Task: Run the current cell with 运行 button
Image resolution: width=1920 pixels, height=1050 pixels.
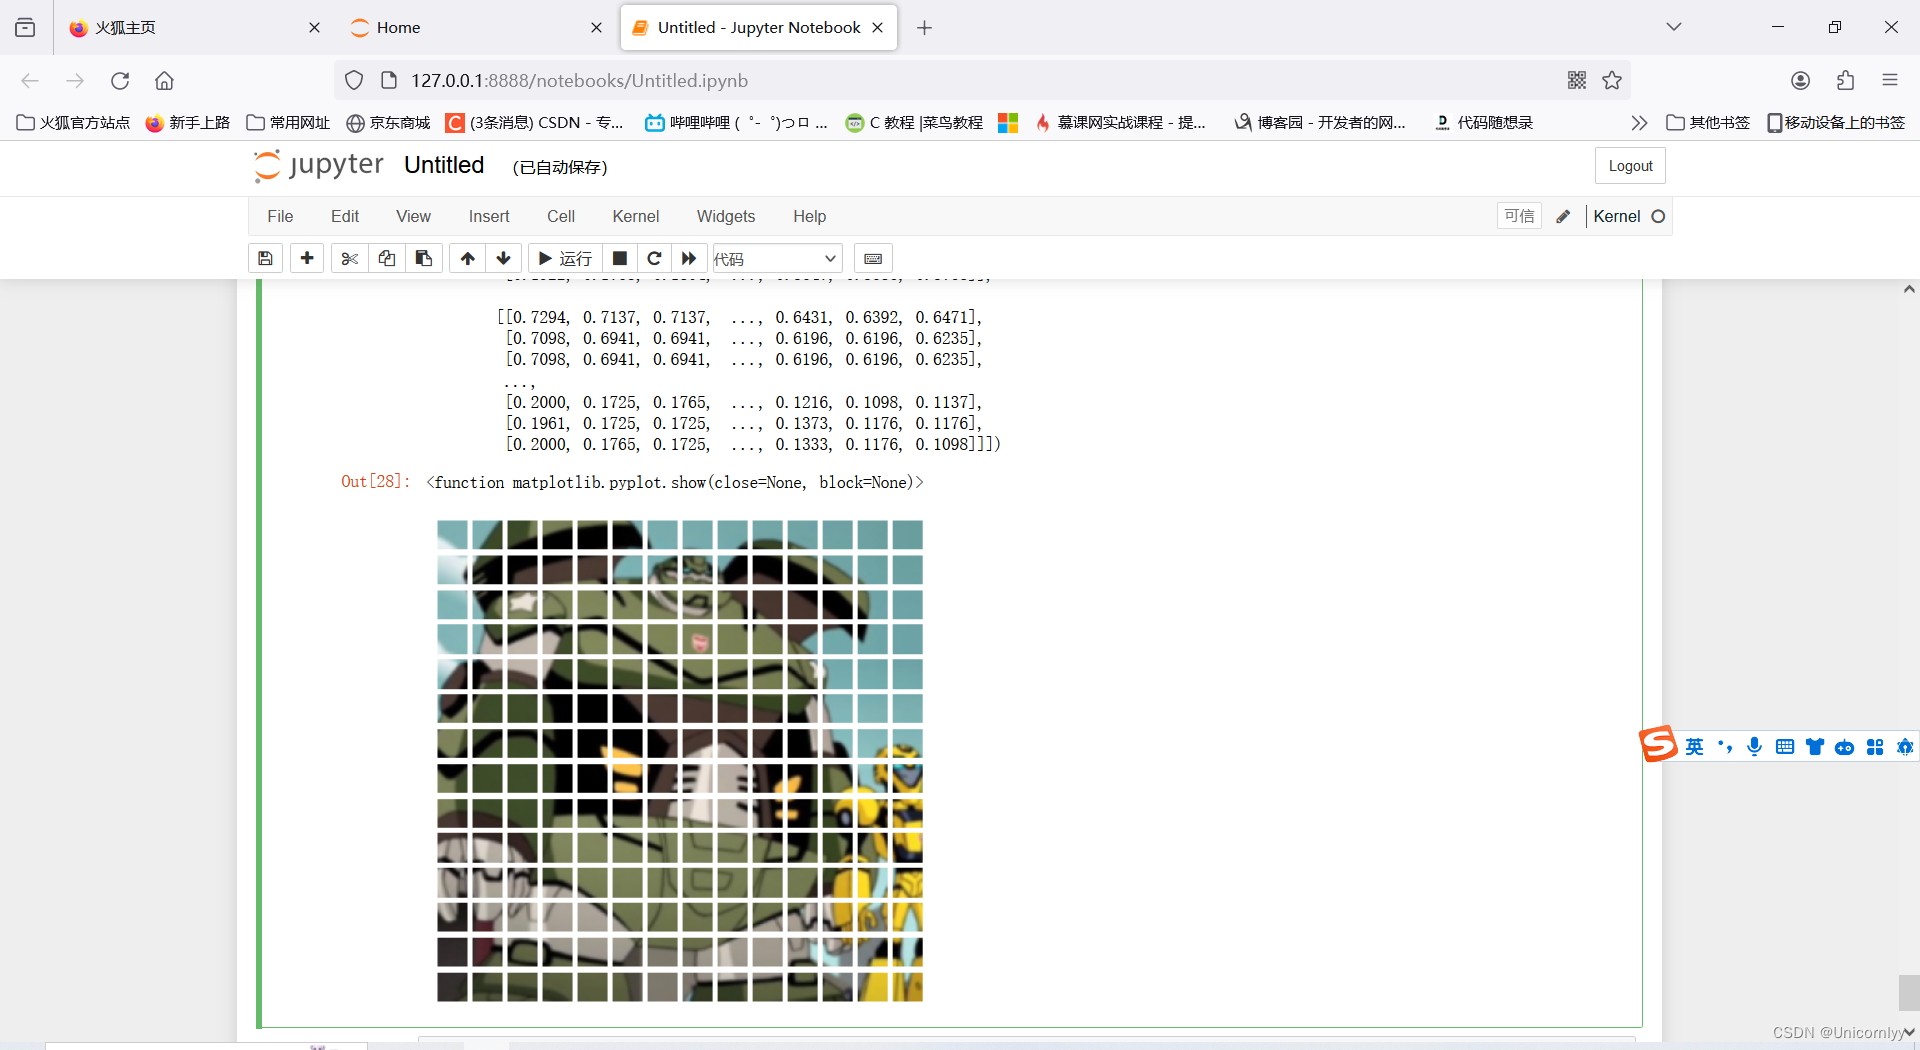Action: (x=565, y=258)
